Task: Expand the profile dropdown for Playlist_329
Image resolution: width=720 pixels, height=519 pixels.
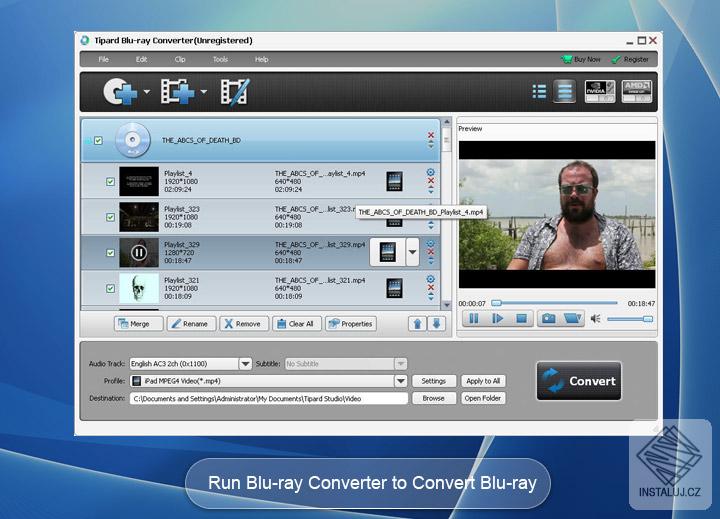Action: click(412, 252)
